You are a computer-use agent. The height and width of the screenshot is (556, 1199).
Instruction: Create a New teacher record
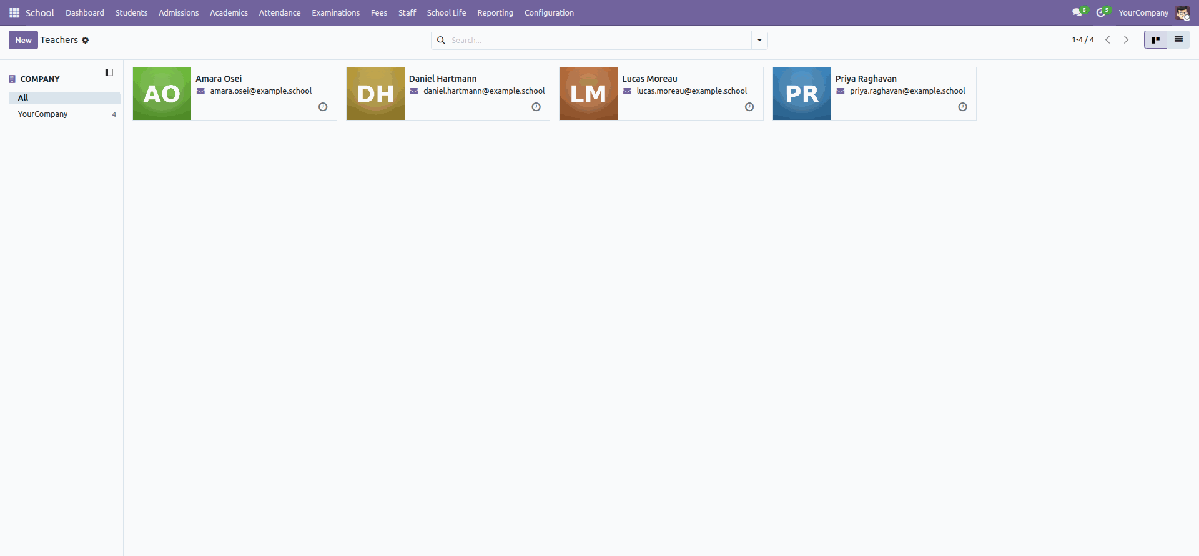[24, 40]
